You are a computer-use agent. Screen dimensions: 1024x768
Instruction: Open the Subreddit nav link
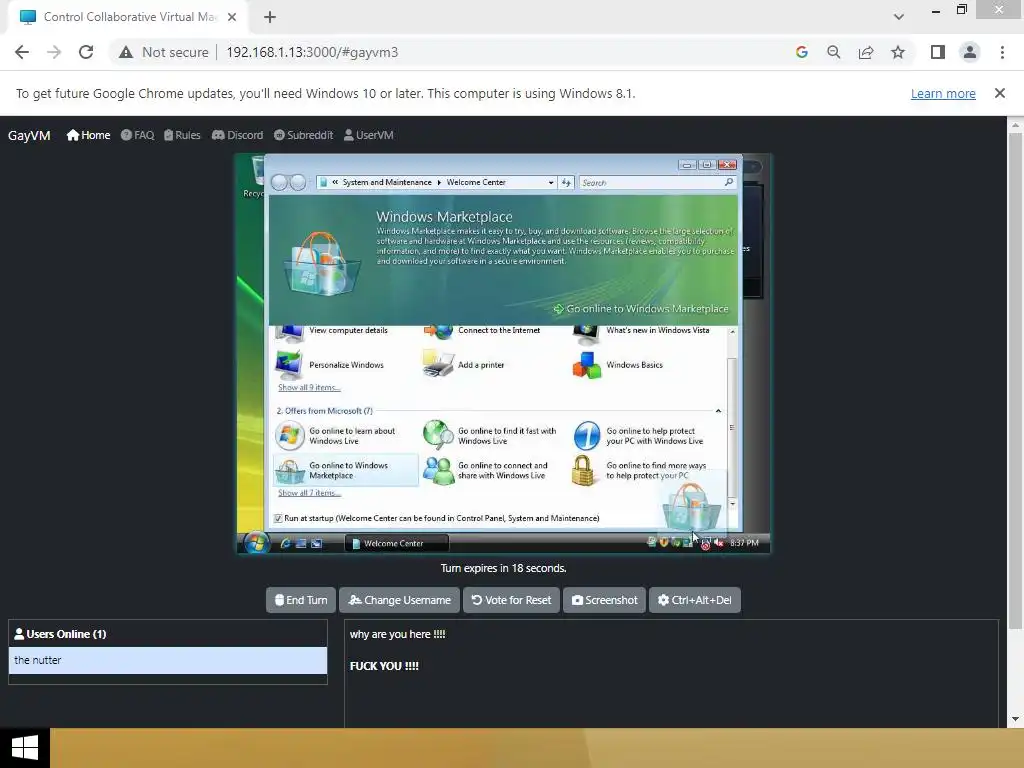point(303,135)
